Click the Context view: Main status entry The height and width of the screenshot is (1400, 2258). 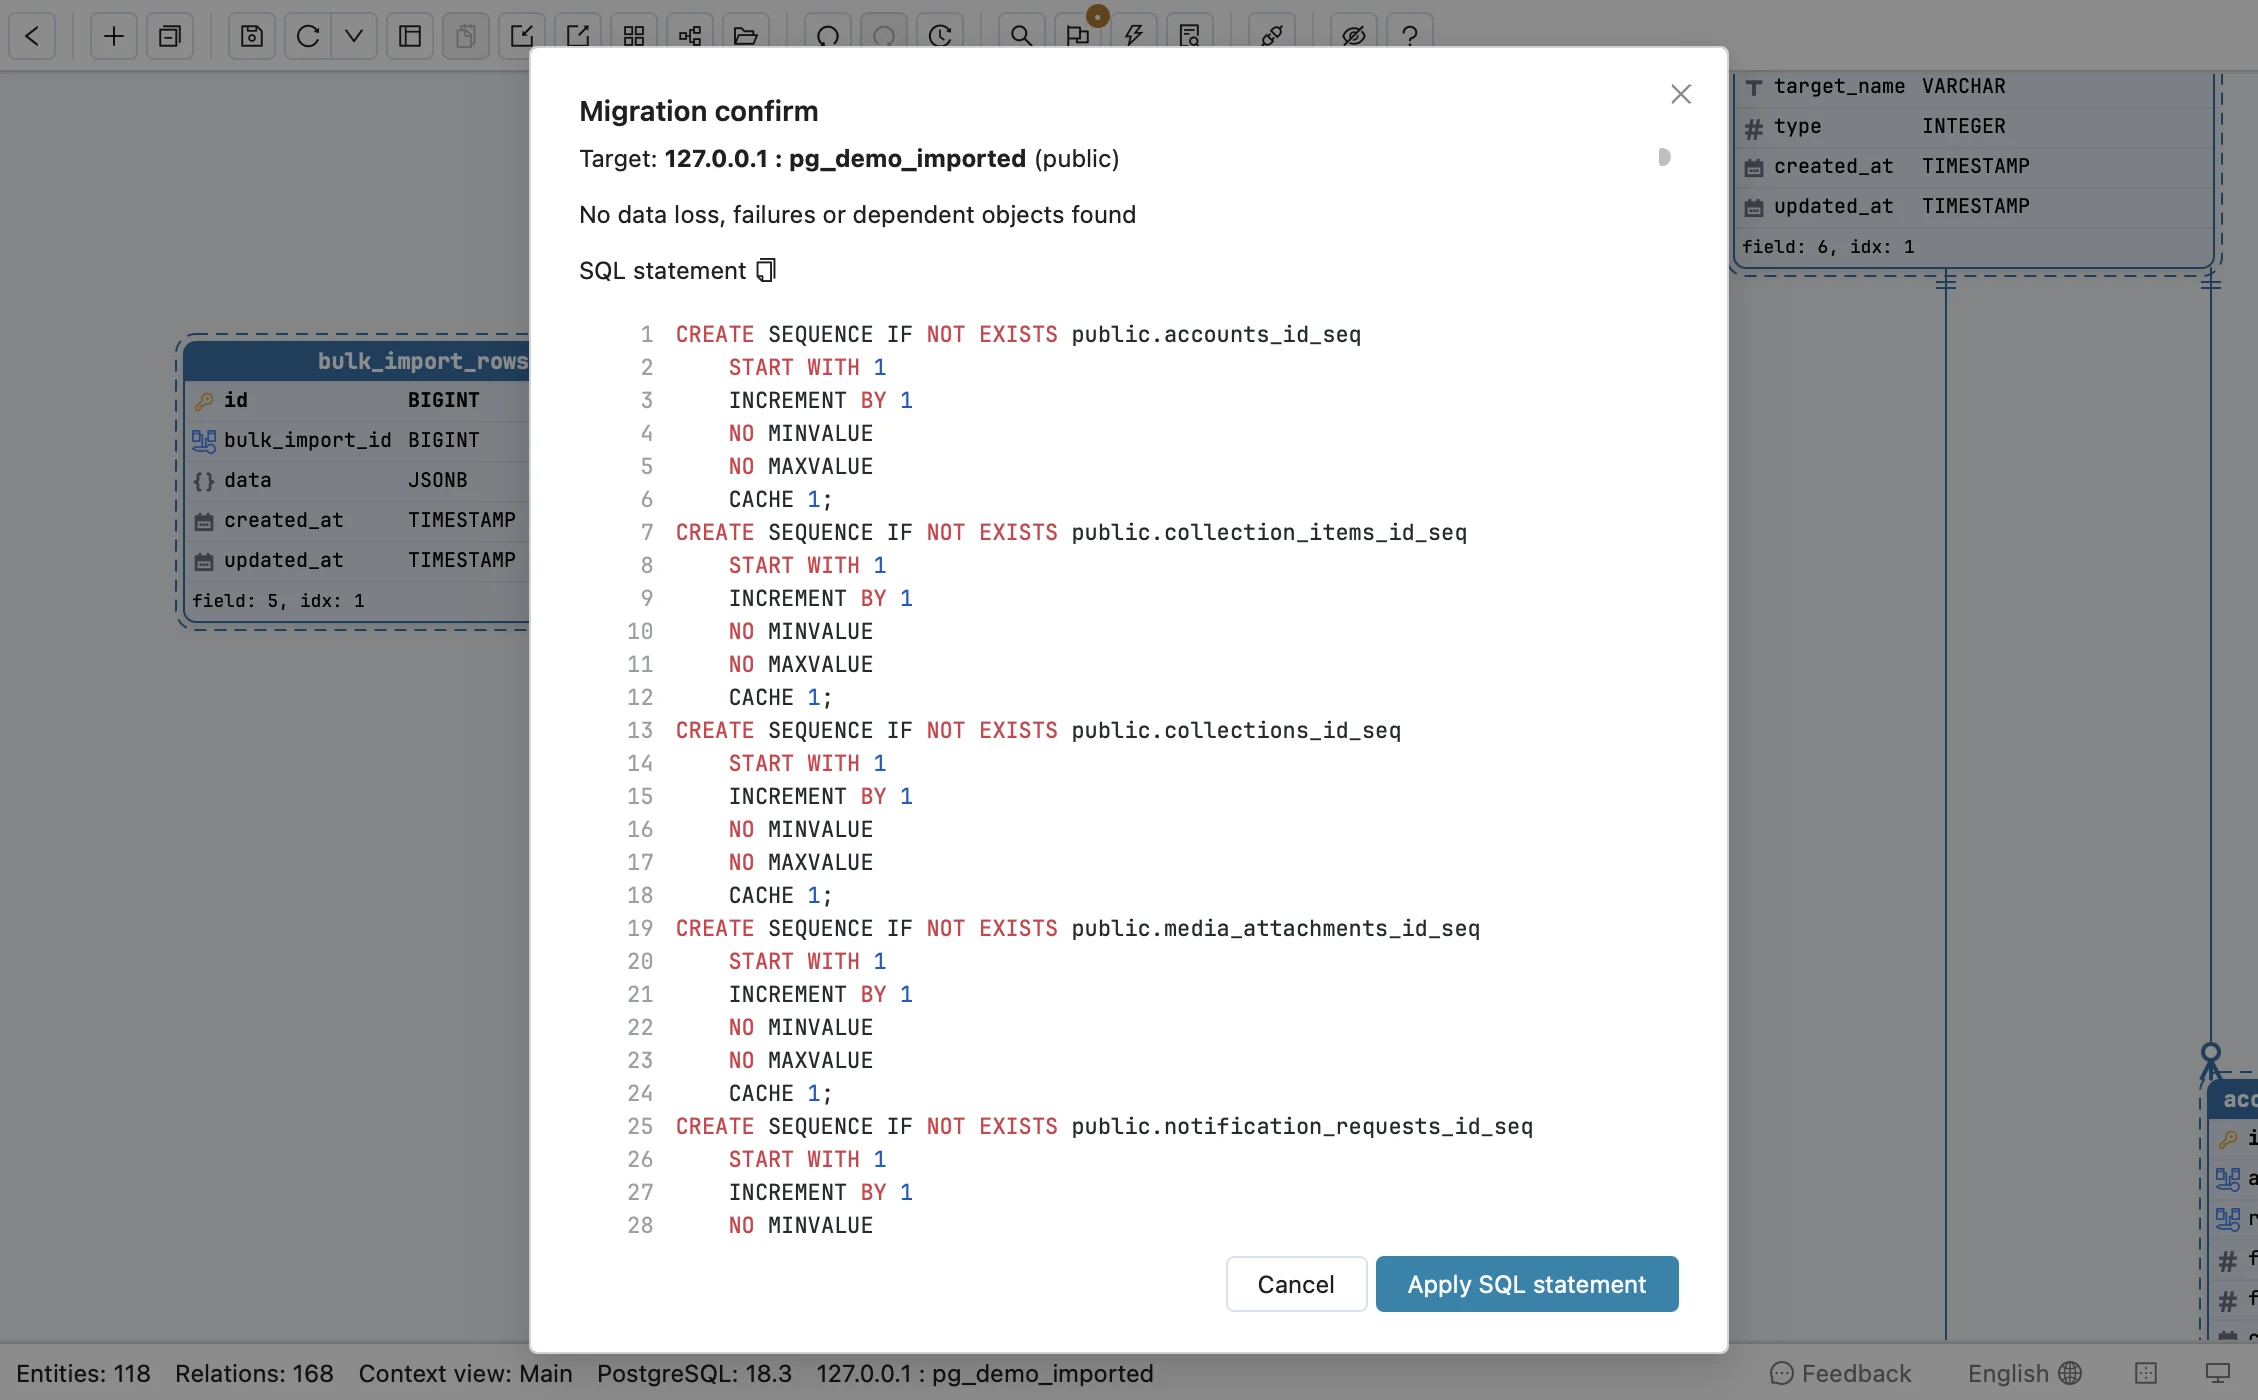point(465,1373)
